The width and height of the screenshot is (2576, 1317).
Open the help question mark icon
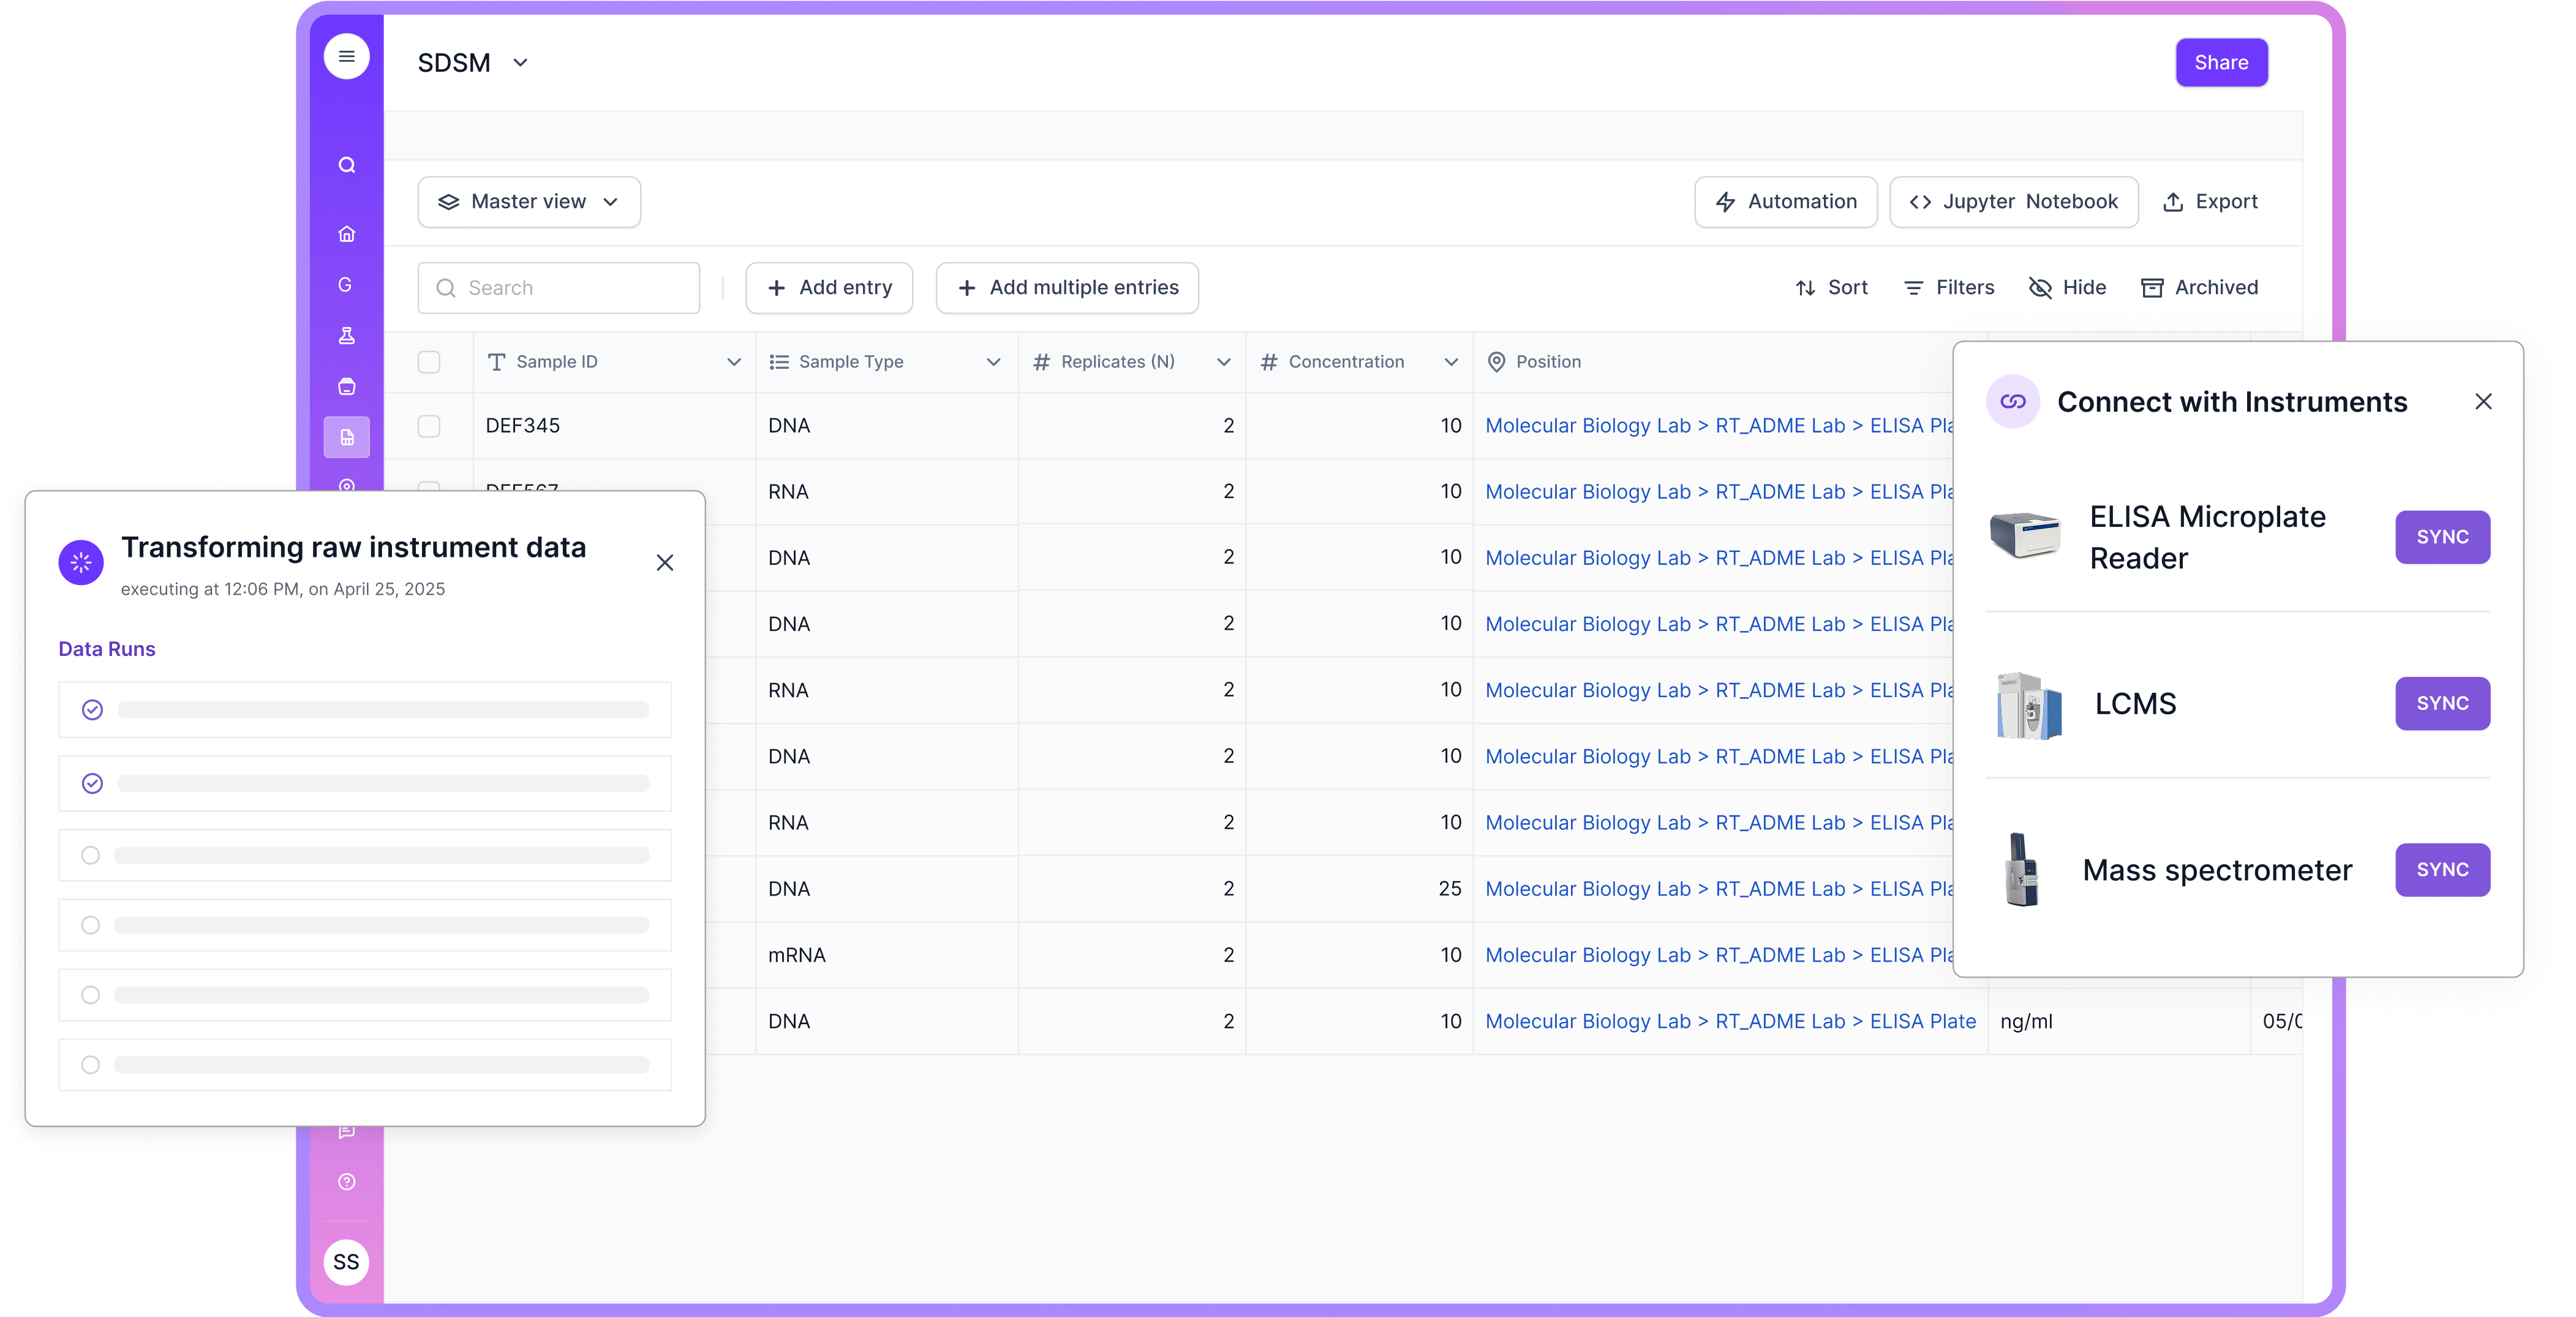click(x=346, y=1182)
